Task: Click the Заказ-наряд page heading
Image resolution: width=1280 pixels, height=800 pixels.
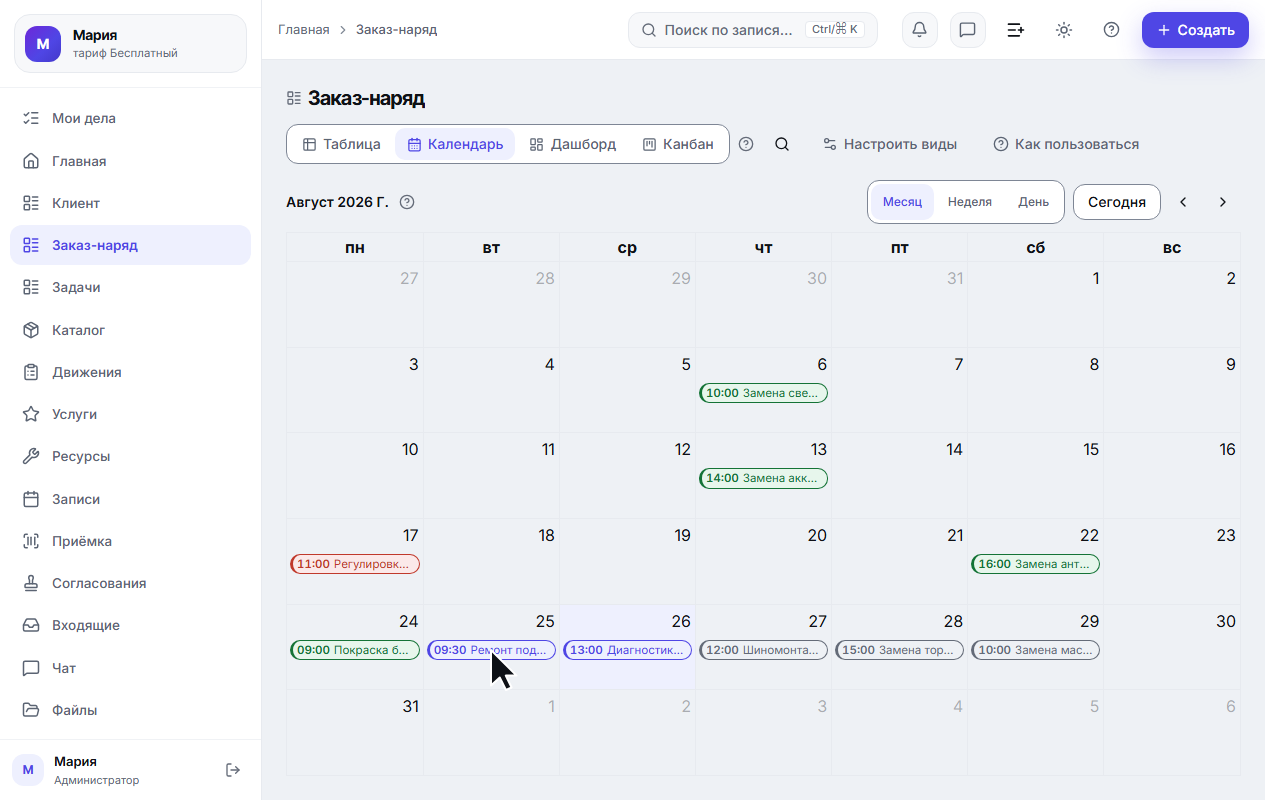Action: (366, 98)
